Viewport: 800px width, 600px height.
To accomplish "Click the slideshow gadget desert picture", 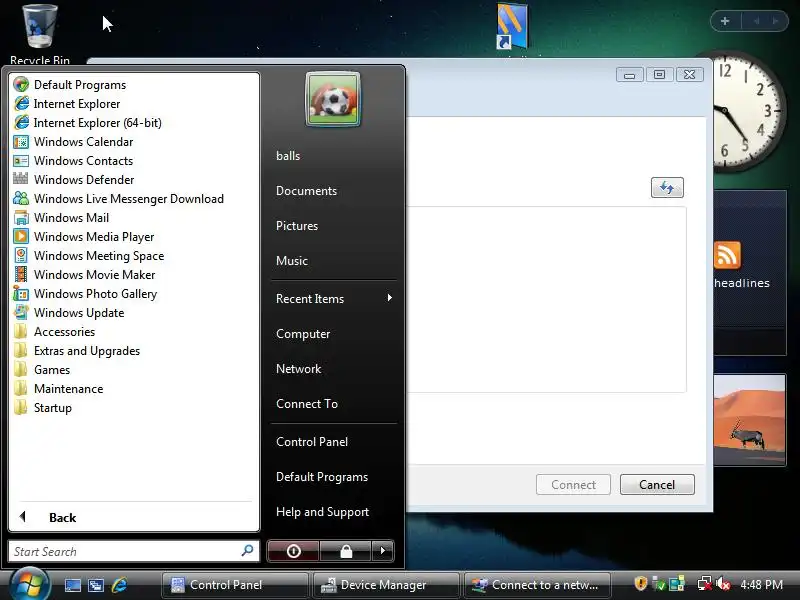I will pyautogui.click(x=749, y=419).
